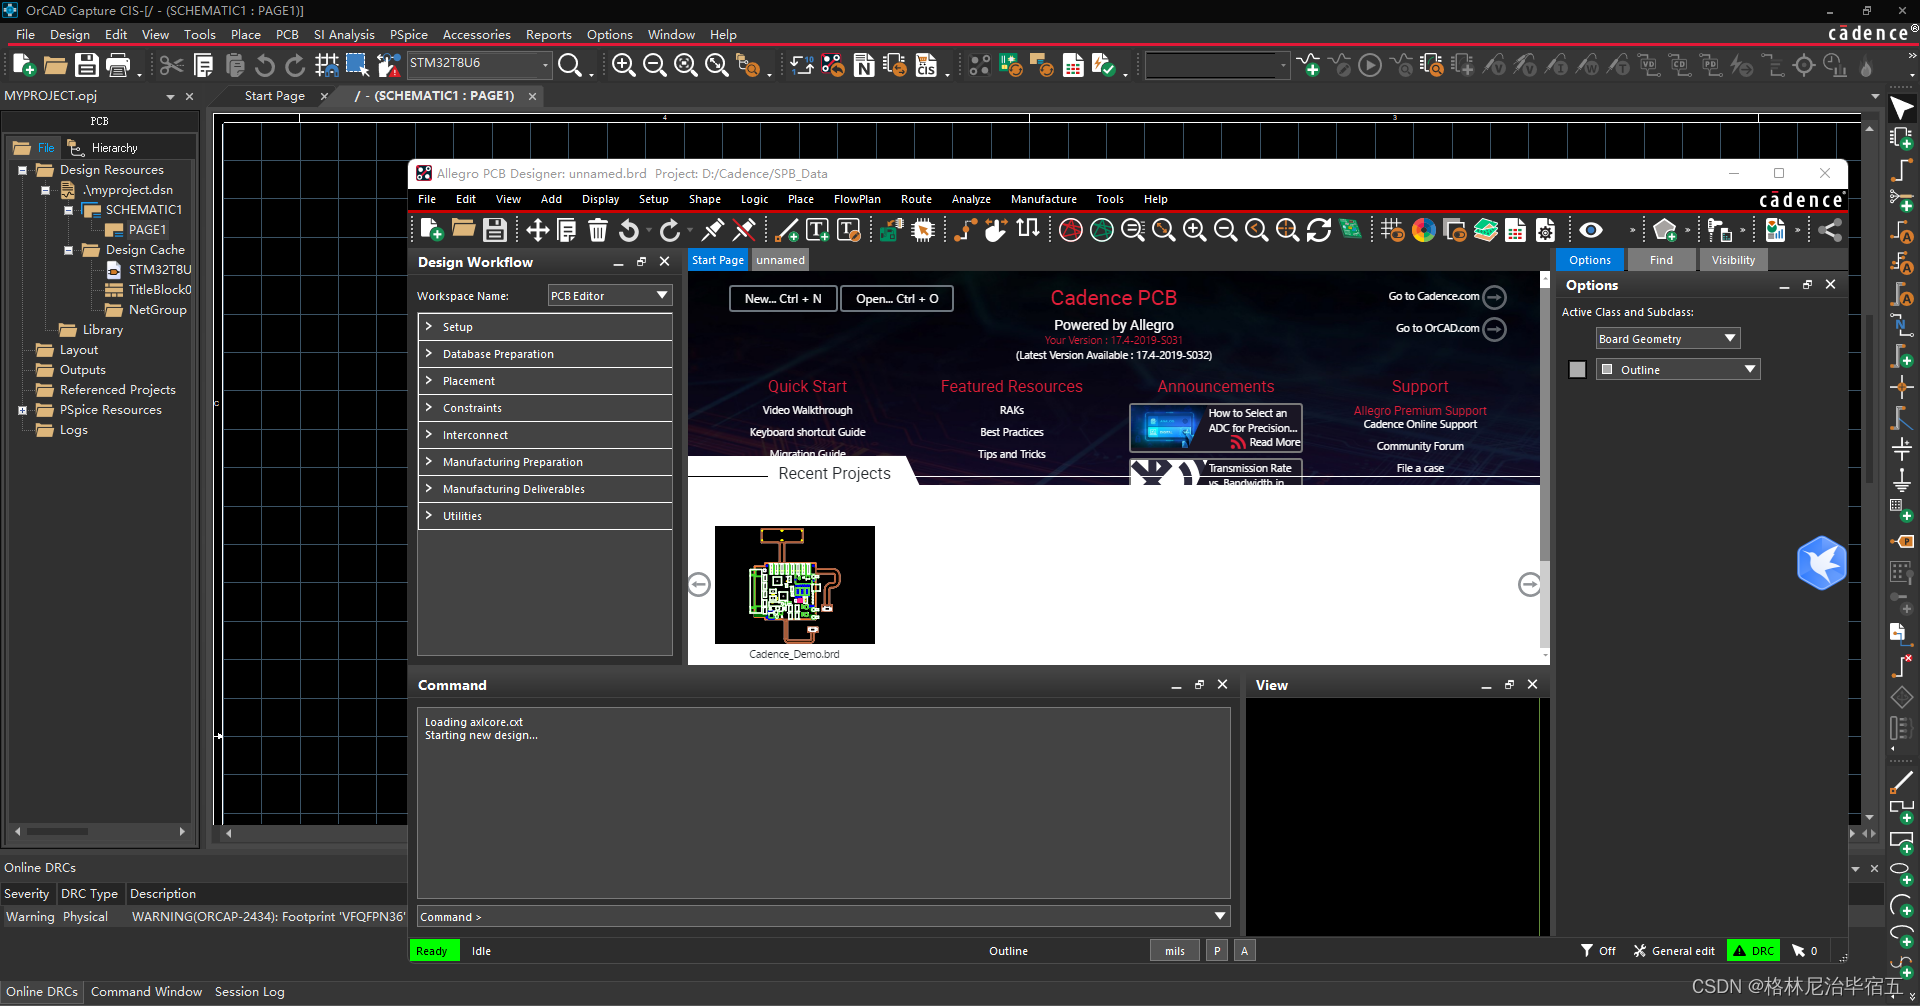Click the Open... Ctrl + O button

click(897, 299)
